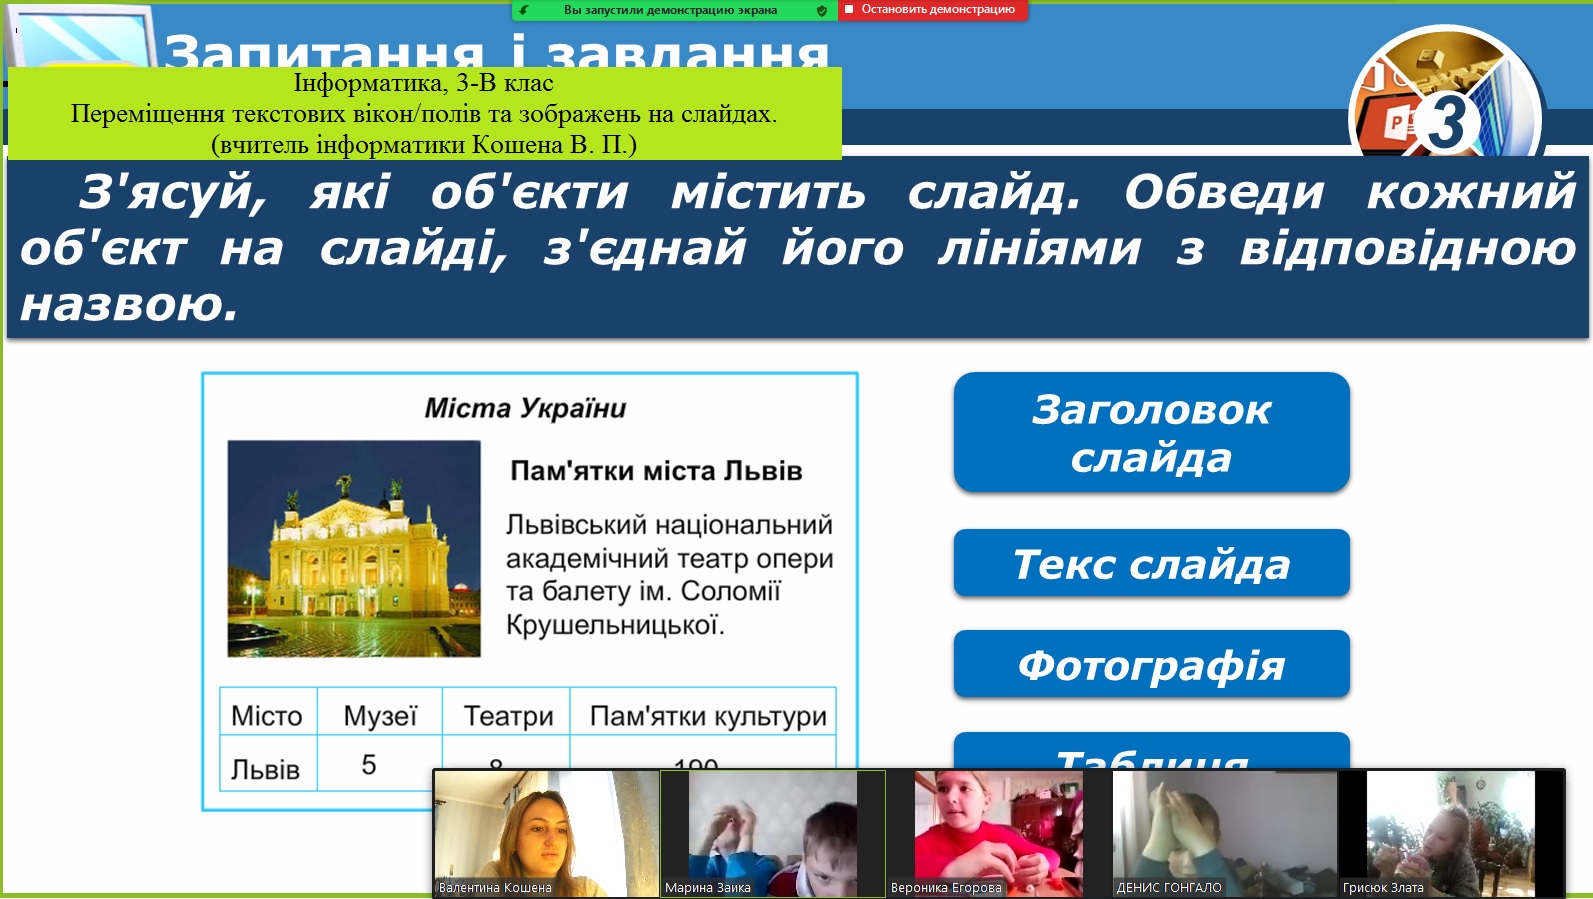Click the Фотографія label box
The width and height of the screenshot is (1593, 899).
click(x=1151, y=665)
